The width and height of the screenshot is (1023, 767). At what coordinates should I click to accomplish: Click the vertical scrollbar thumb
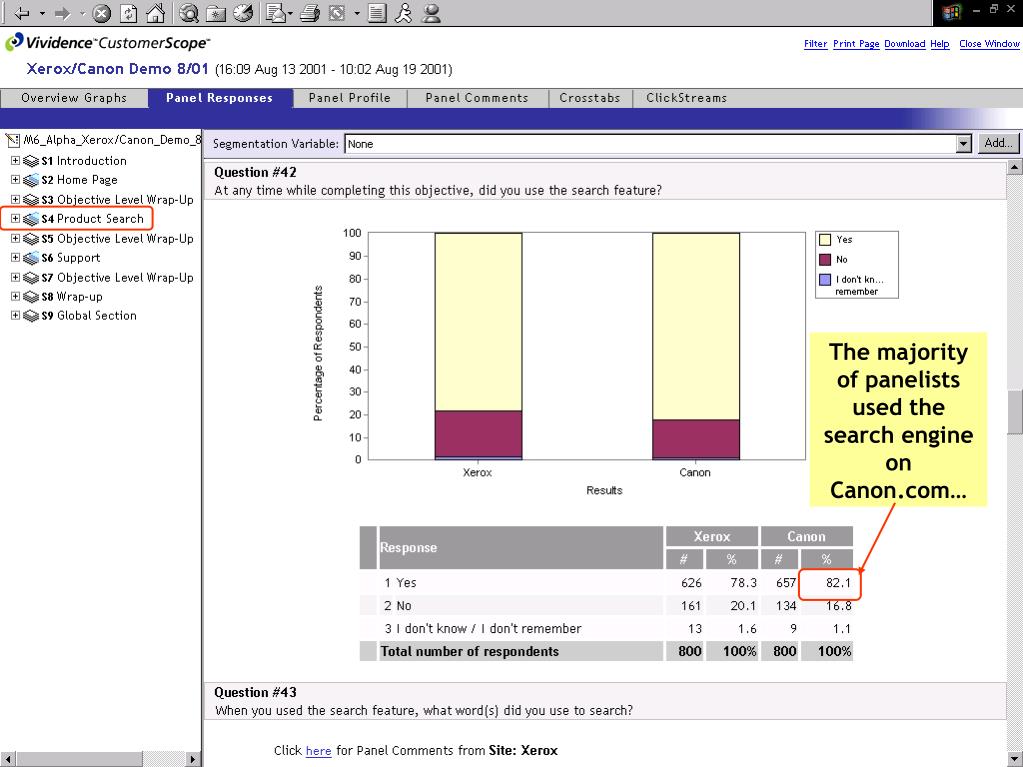(1015, 412)
